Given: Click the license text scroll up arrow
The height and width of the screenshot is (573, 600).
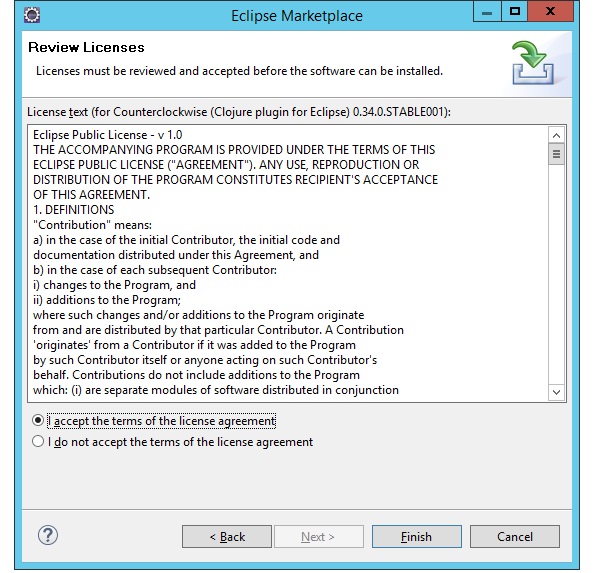Looking at the screenshot, I should (x=556, y=135).
